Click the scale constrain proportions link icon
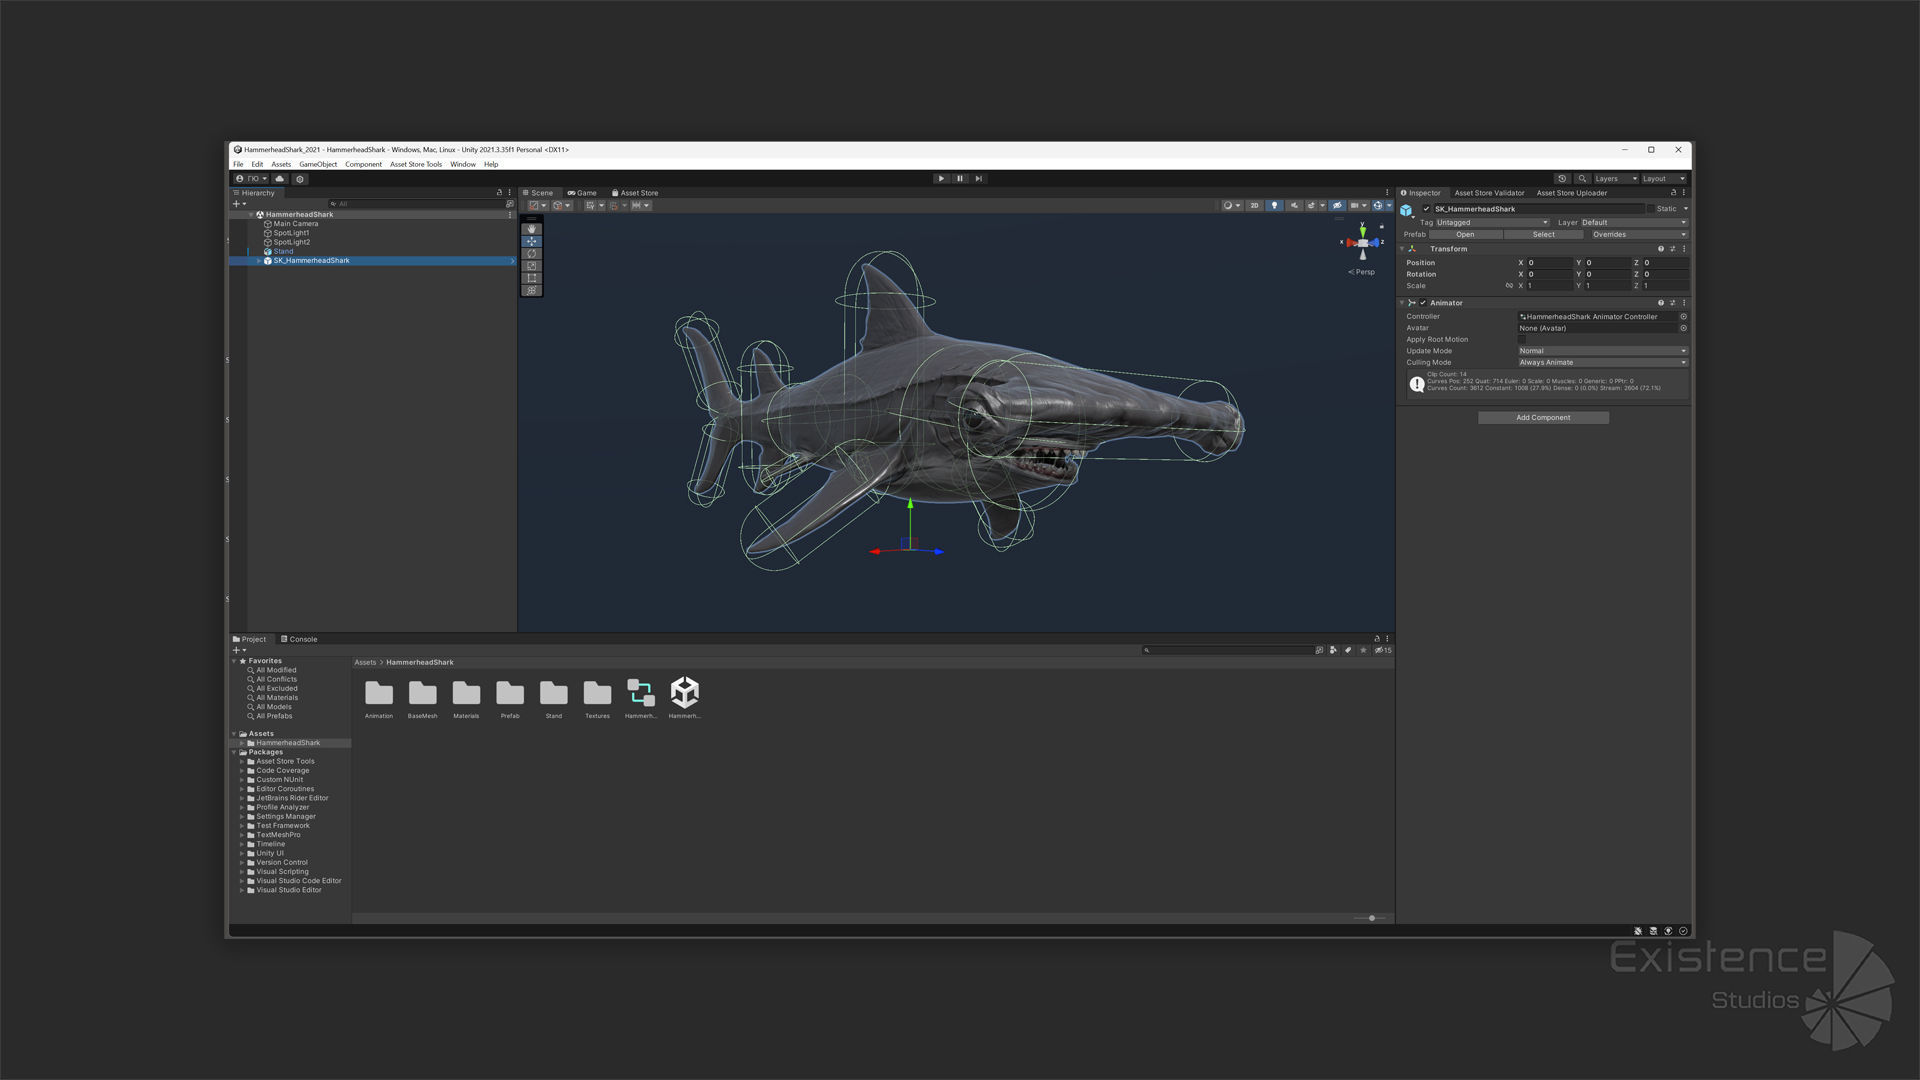This screenshot has height=1080, width=1920. click(1509, 286)
